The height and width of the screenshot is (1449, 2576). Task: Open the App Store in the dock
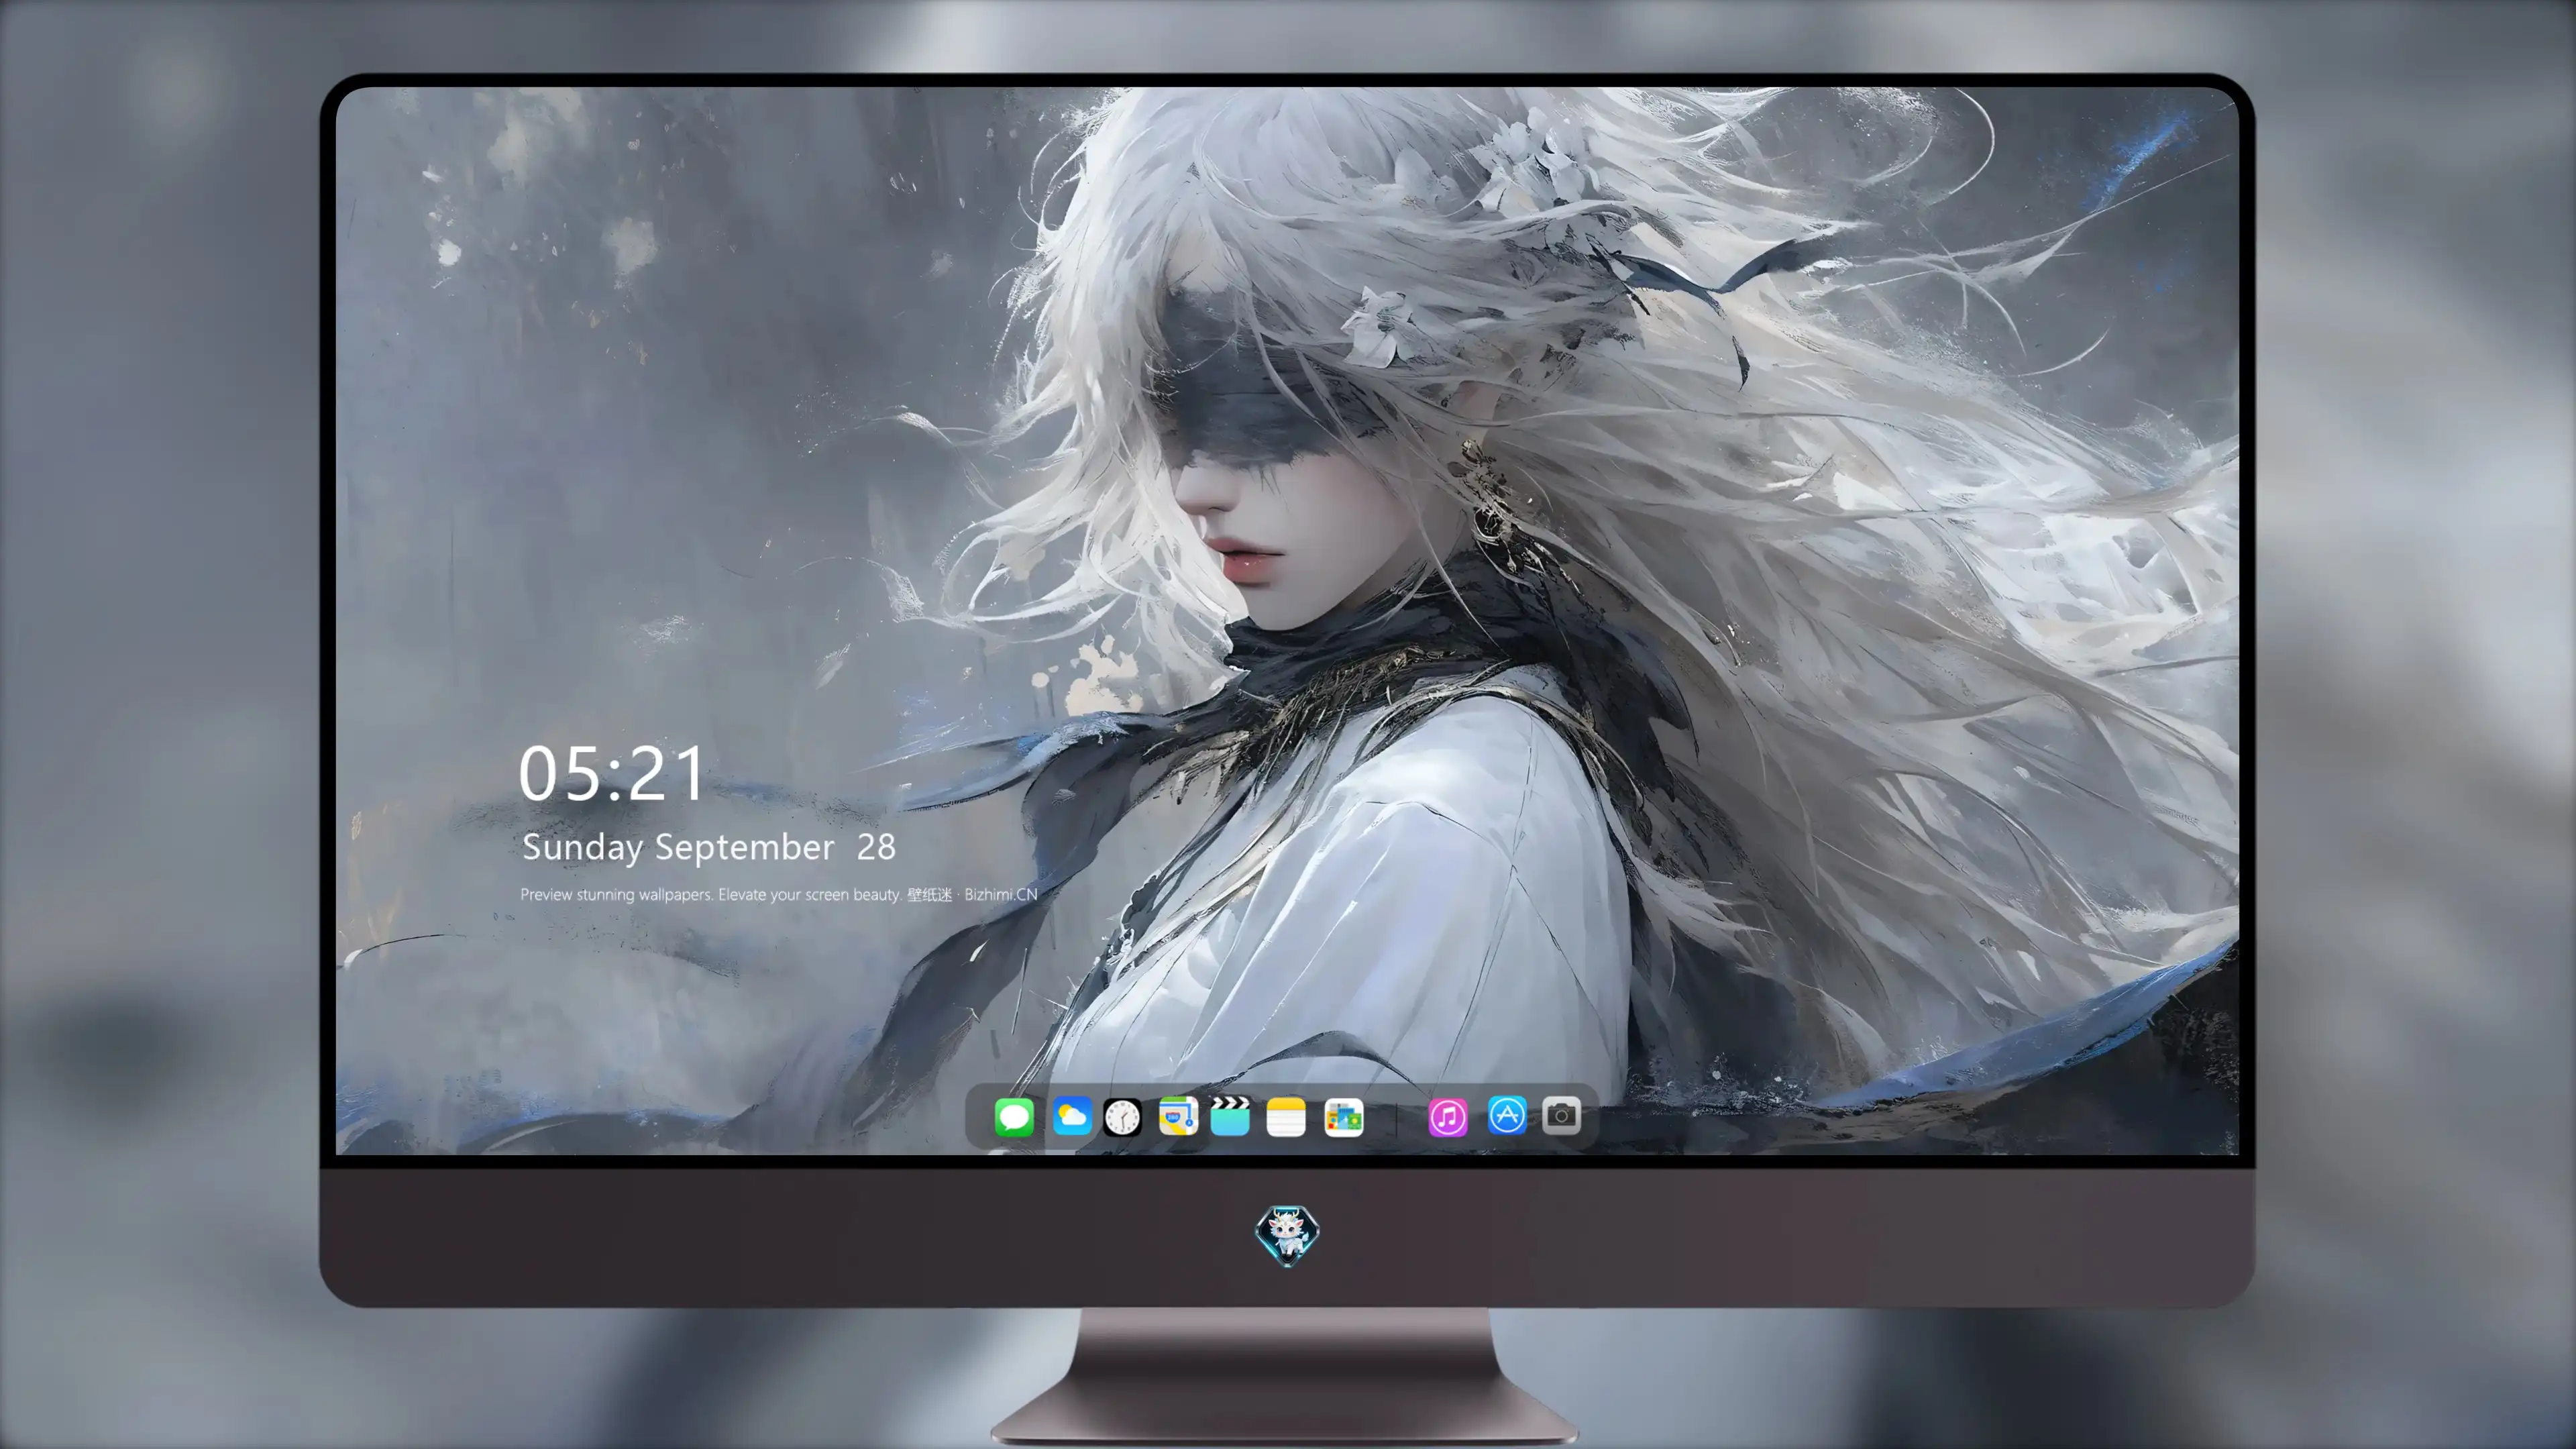(x=1506, y=1115)
